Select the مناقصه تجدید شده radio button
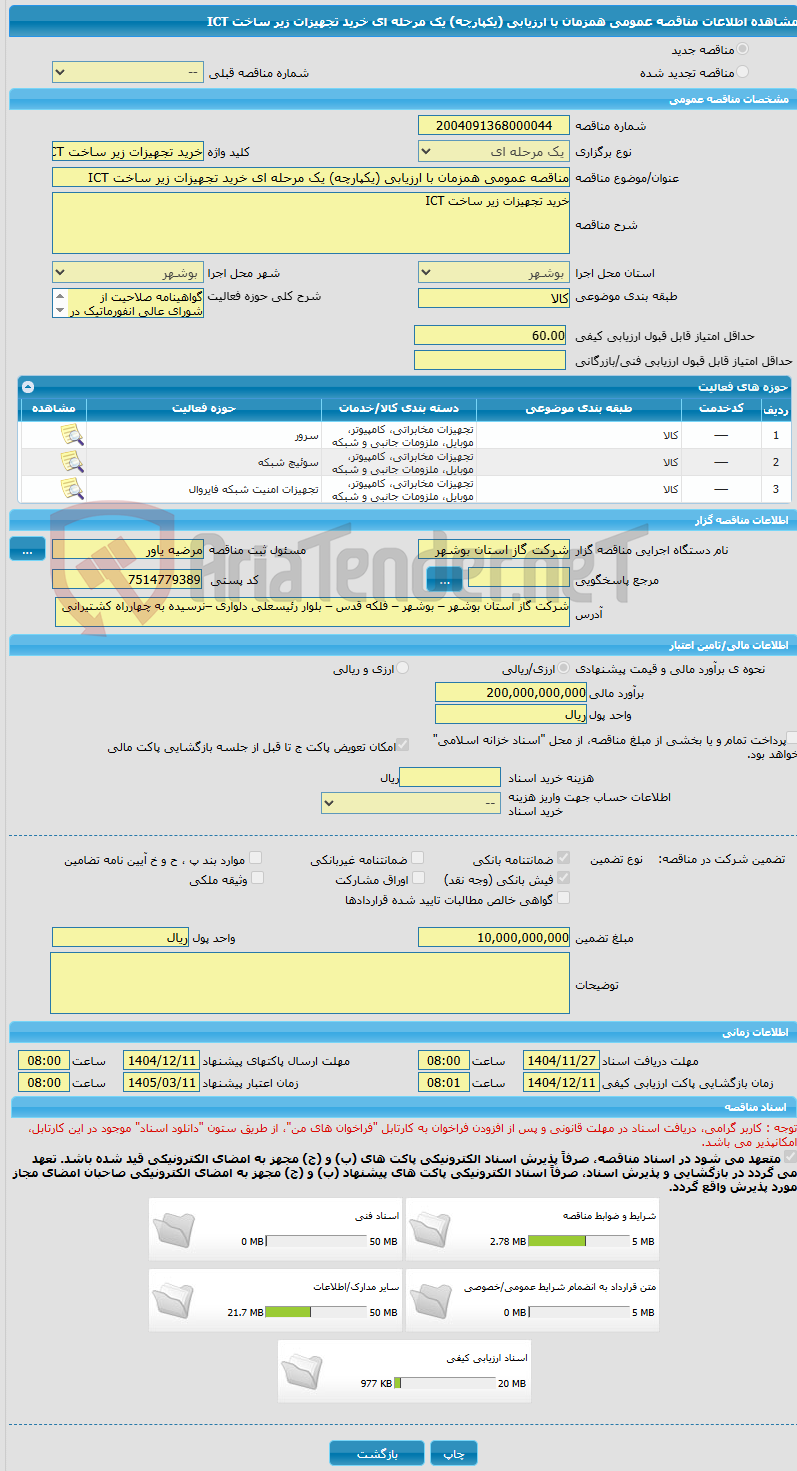This screenshot has height=1471, width=797. (742, 72)
